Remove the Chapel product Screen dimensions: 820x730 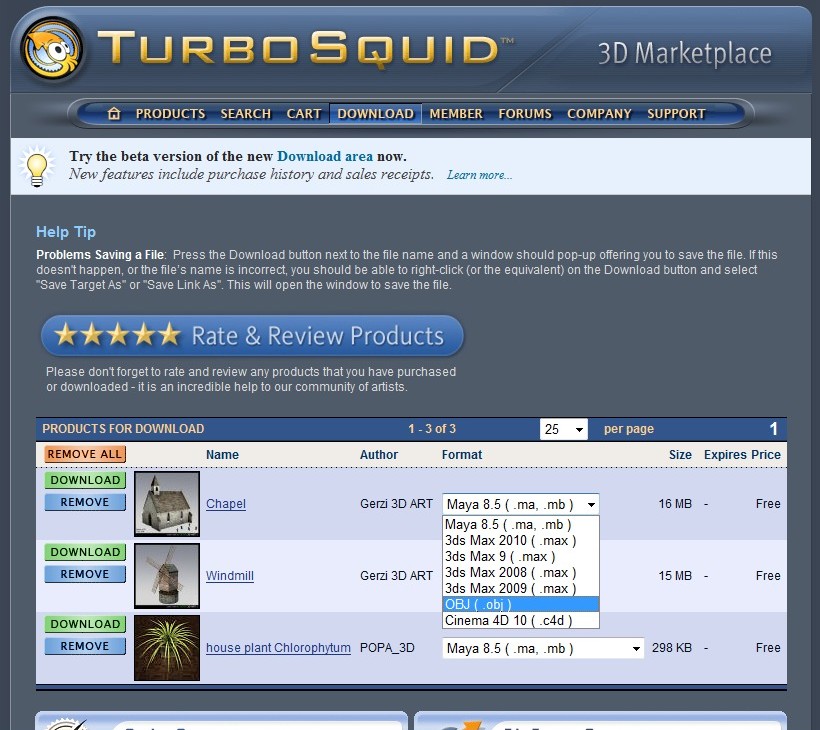click(85, 502)
